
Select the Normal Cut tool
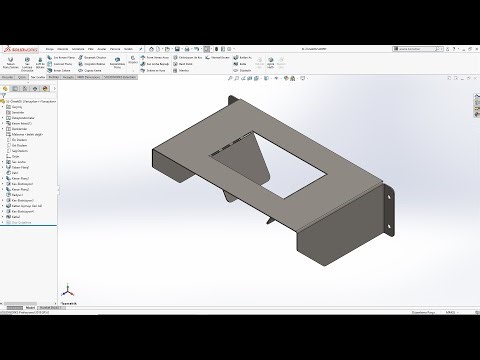[x=217, y=57]
